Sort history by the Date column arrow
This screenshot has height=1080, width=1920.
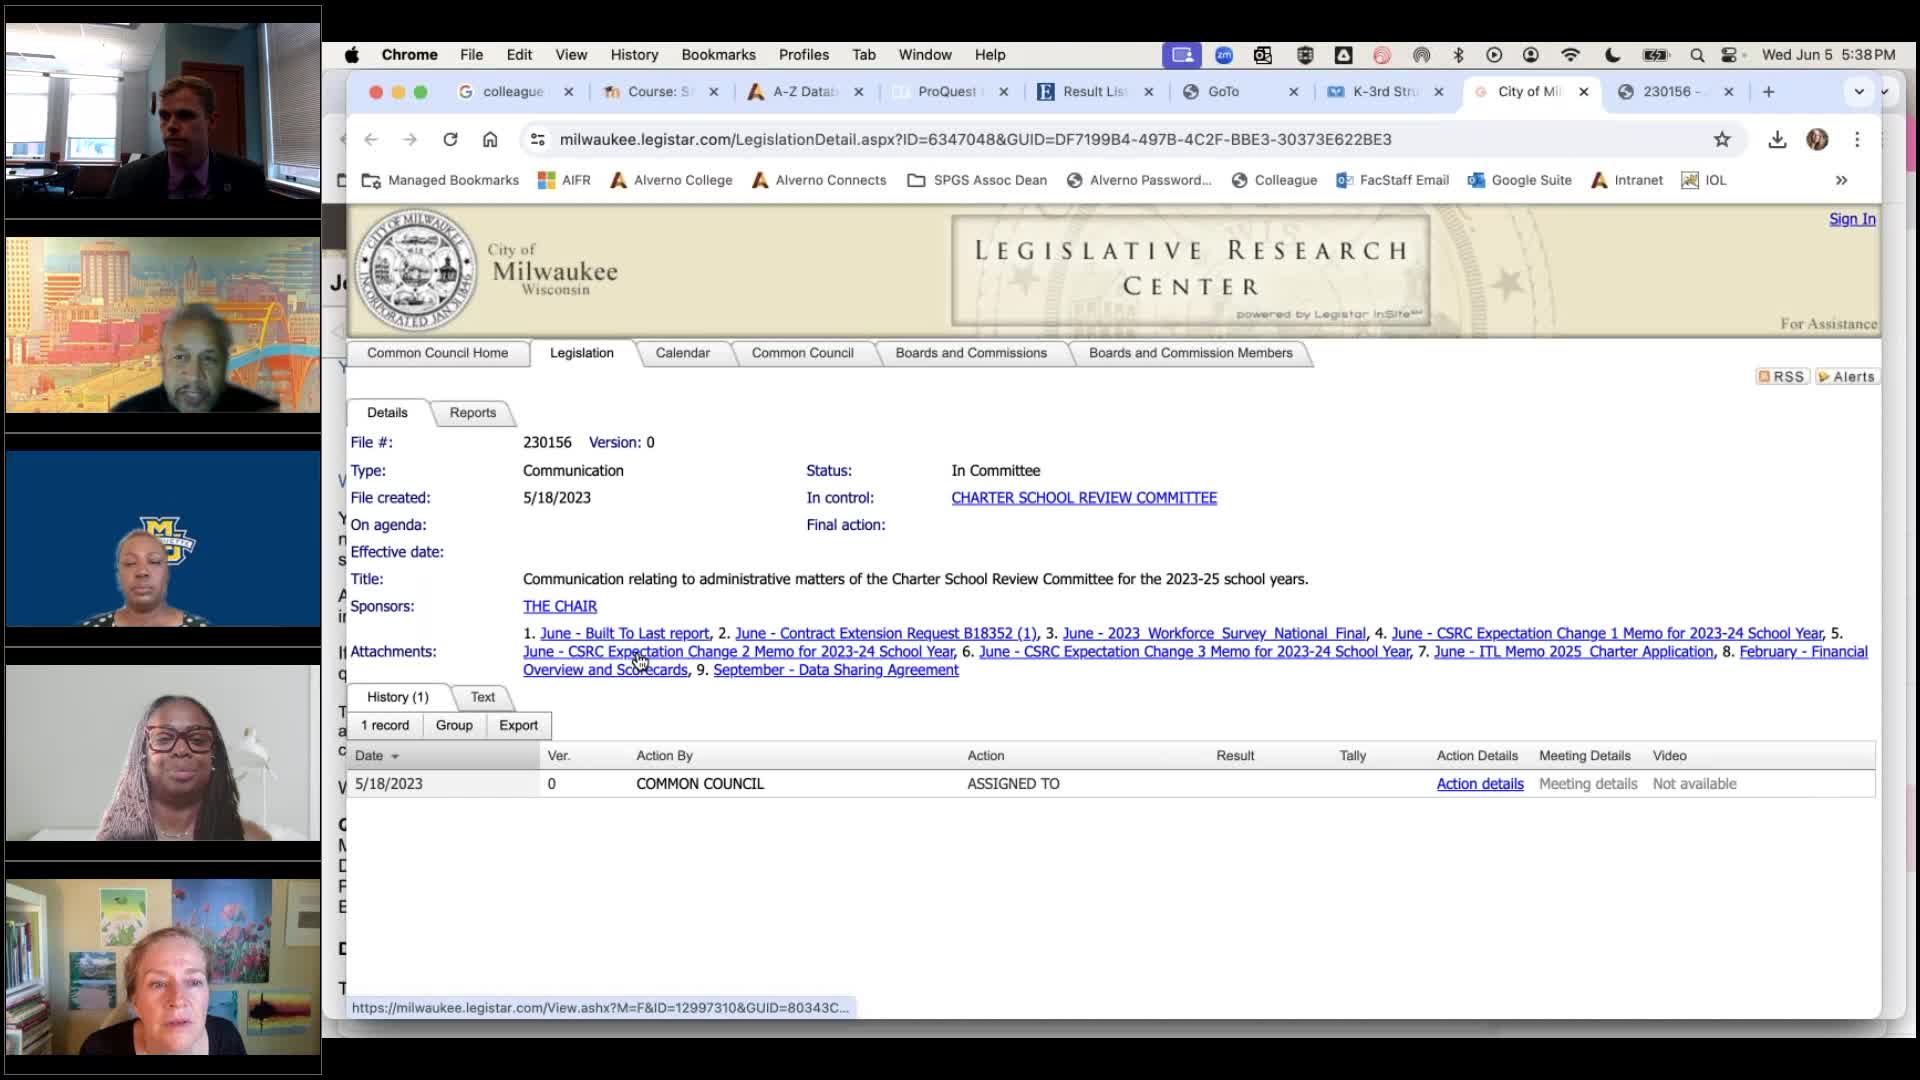click(x=395, y=757)
